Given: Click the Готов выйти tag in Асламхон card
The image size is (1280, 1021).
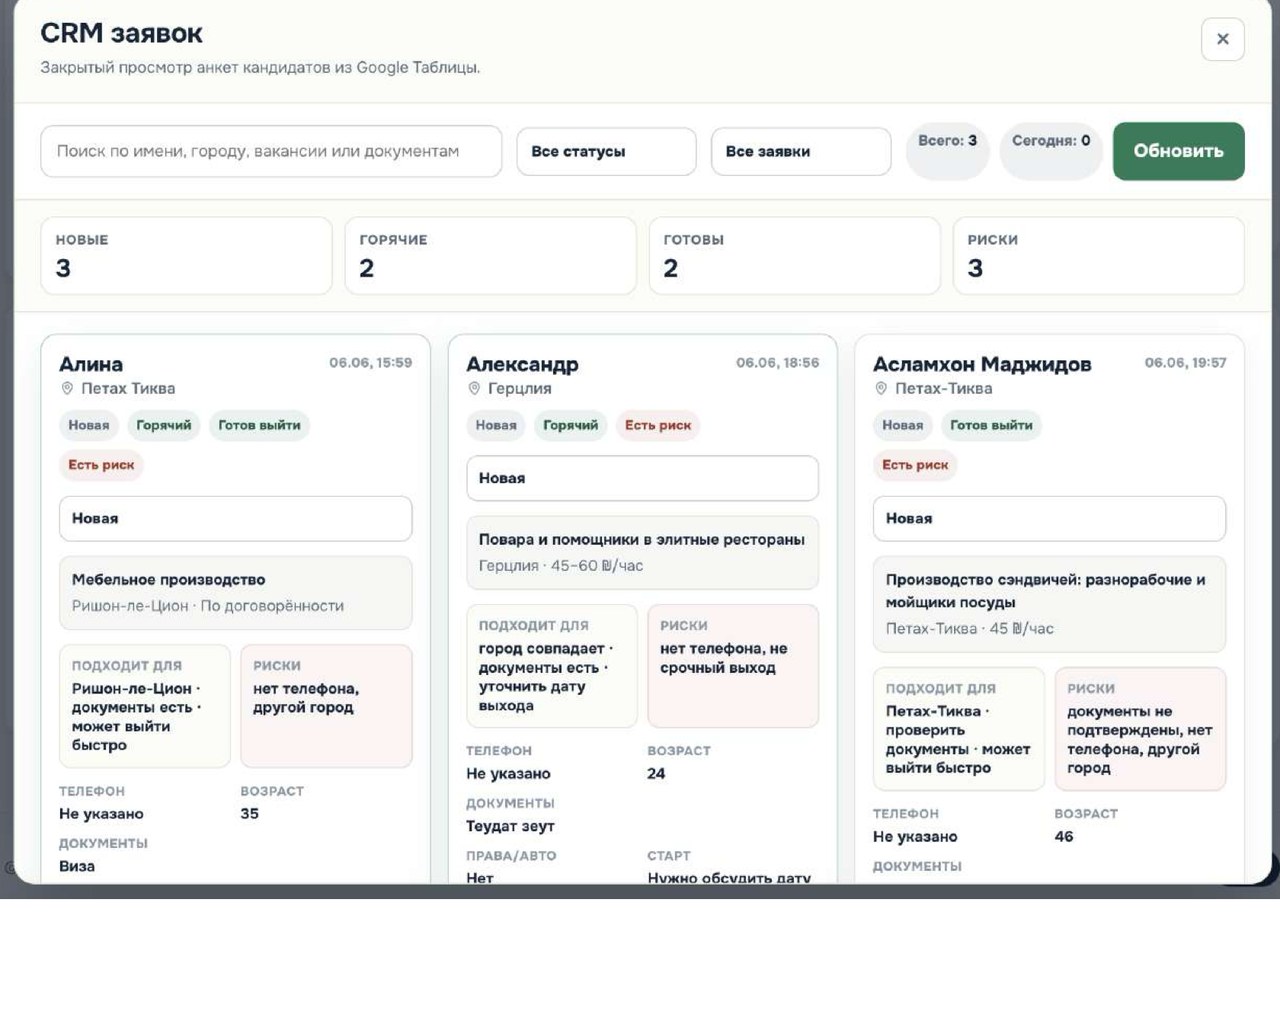Looking at the screenshot, I should coord(991,425).
